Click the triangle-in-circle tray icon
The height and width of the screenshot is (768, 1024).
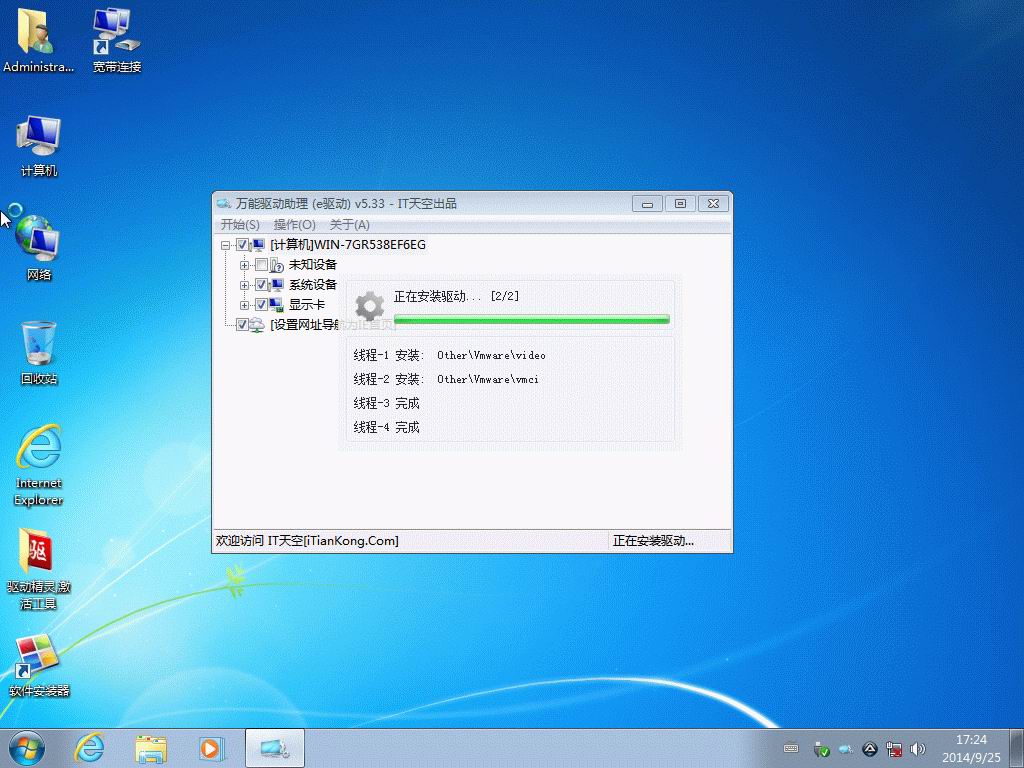[869, 749]
